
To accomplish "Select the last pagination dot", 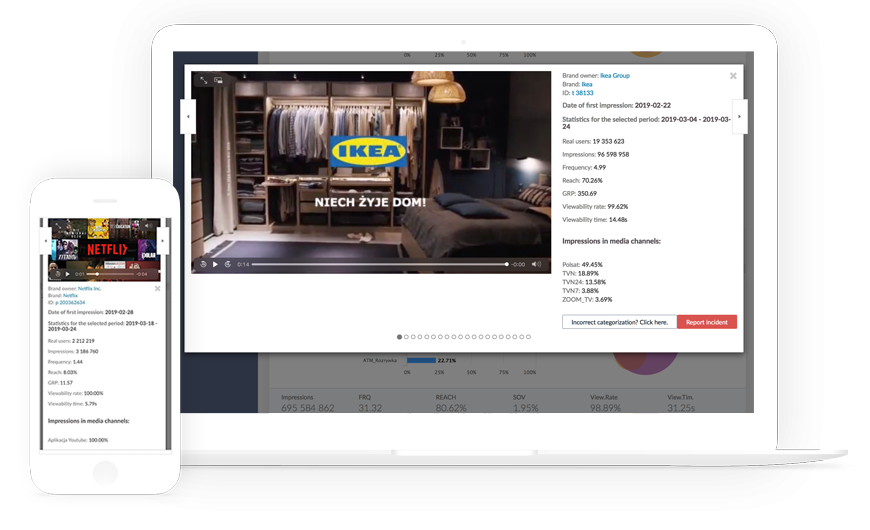I will point(528,337).
